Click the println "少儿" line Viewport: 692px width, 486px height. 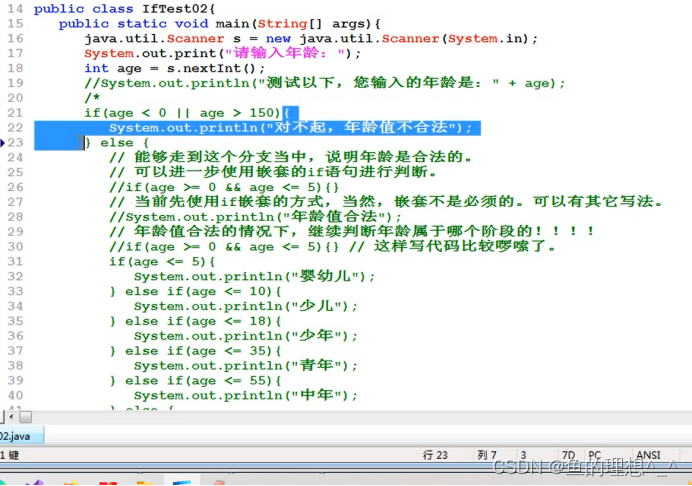pos(245,306)
